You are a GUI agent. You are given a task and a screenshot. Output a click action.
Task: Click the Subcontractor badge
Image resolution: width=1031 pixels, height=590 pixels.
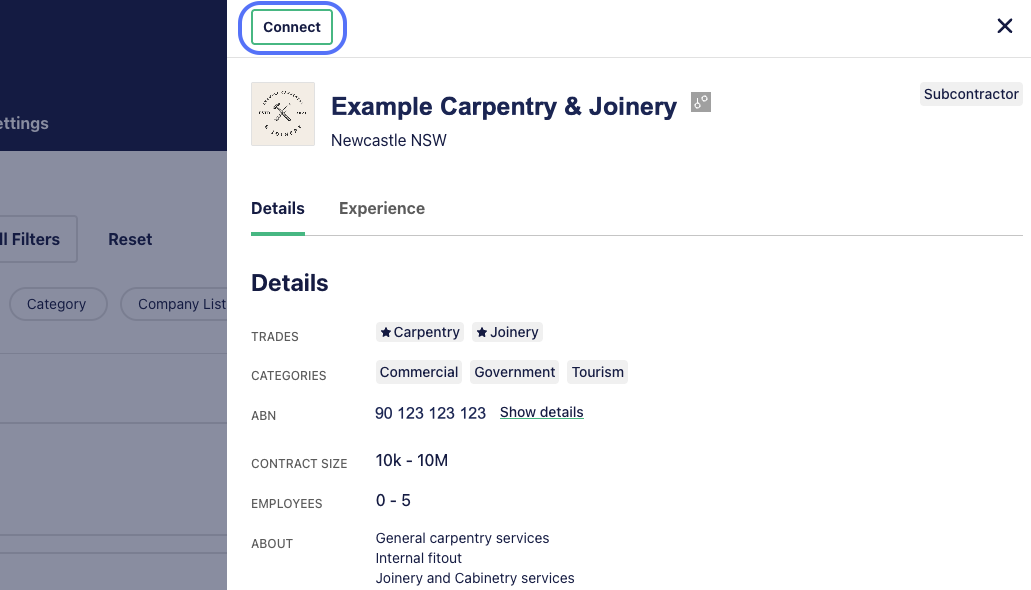(971, 94)
